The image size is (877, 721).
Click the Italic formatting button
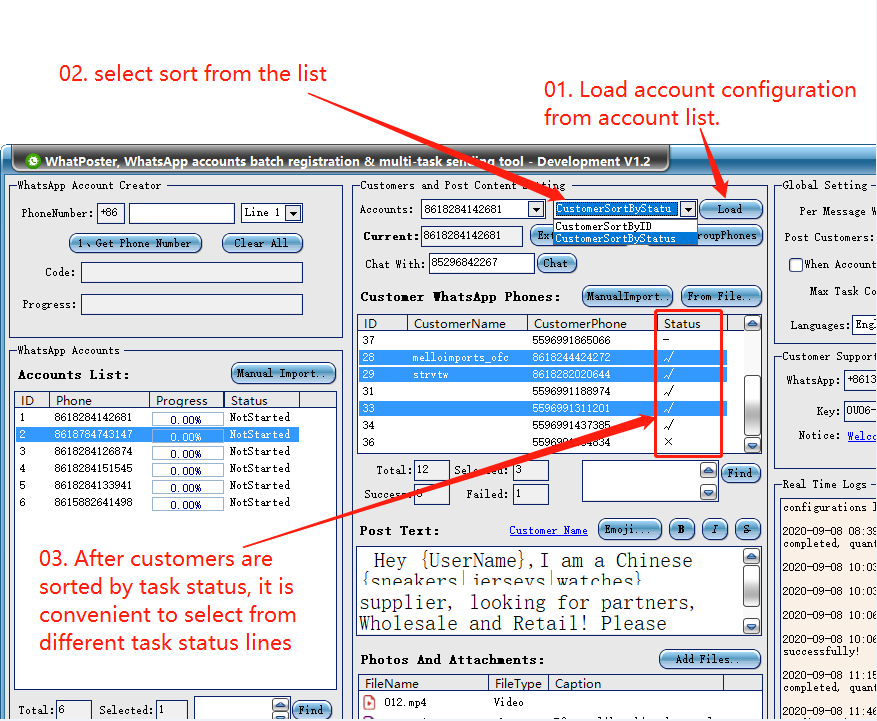pos(714,529)
